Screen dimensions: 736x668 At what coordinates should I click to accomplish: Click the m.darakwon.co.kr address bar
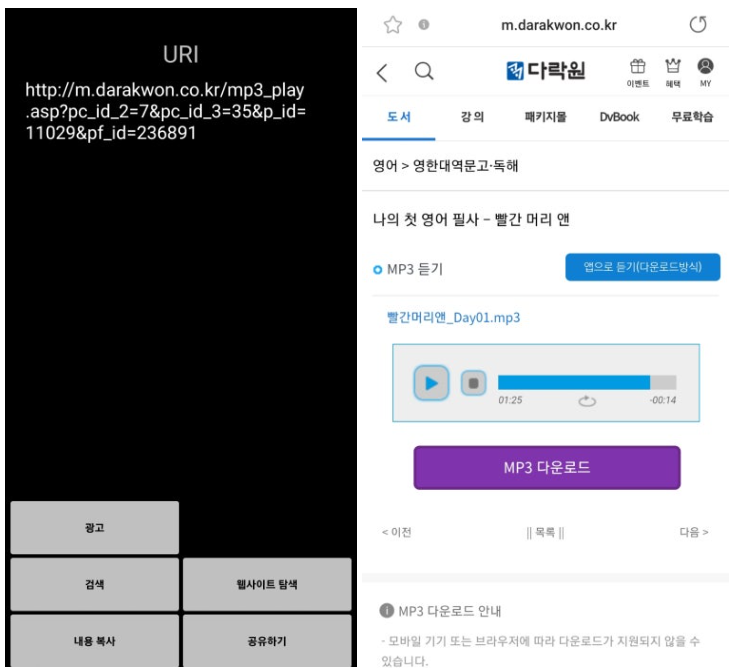tap(559, 25)
